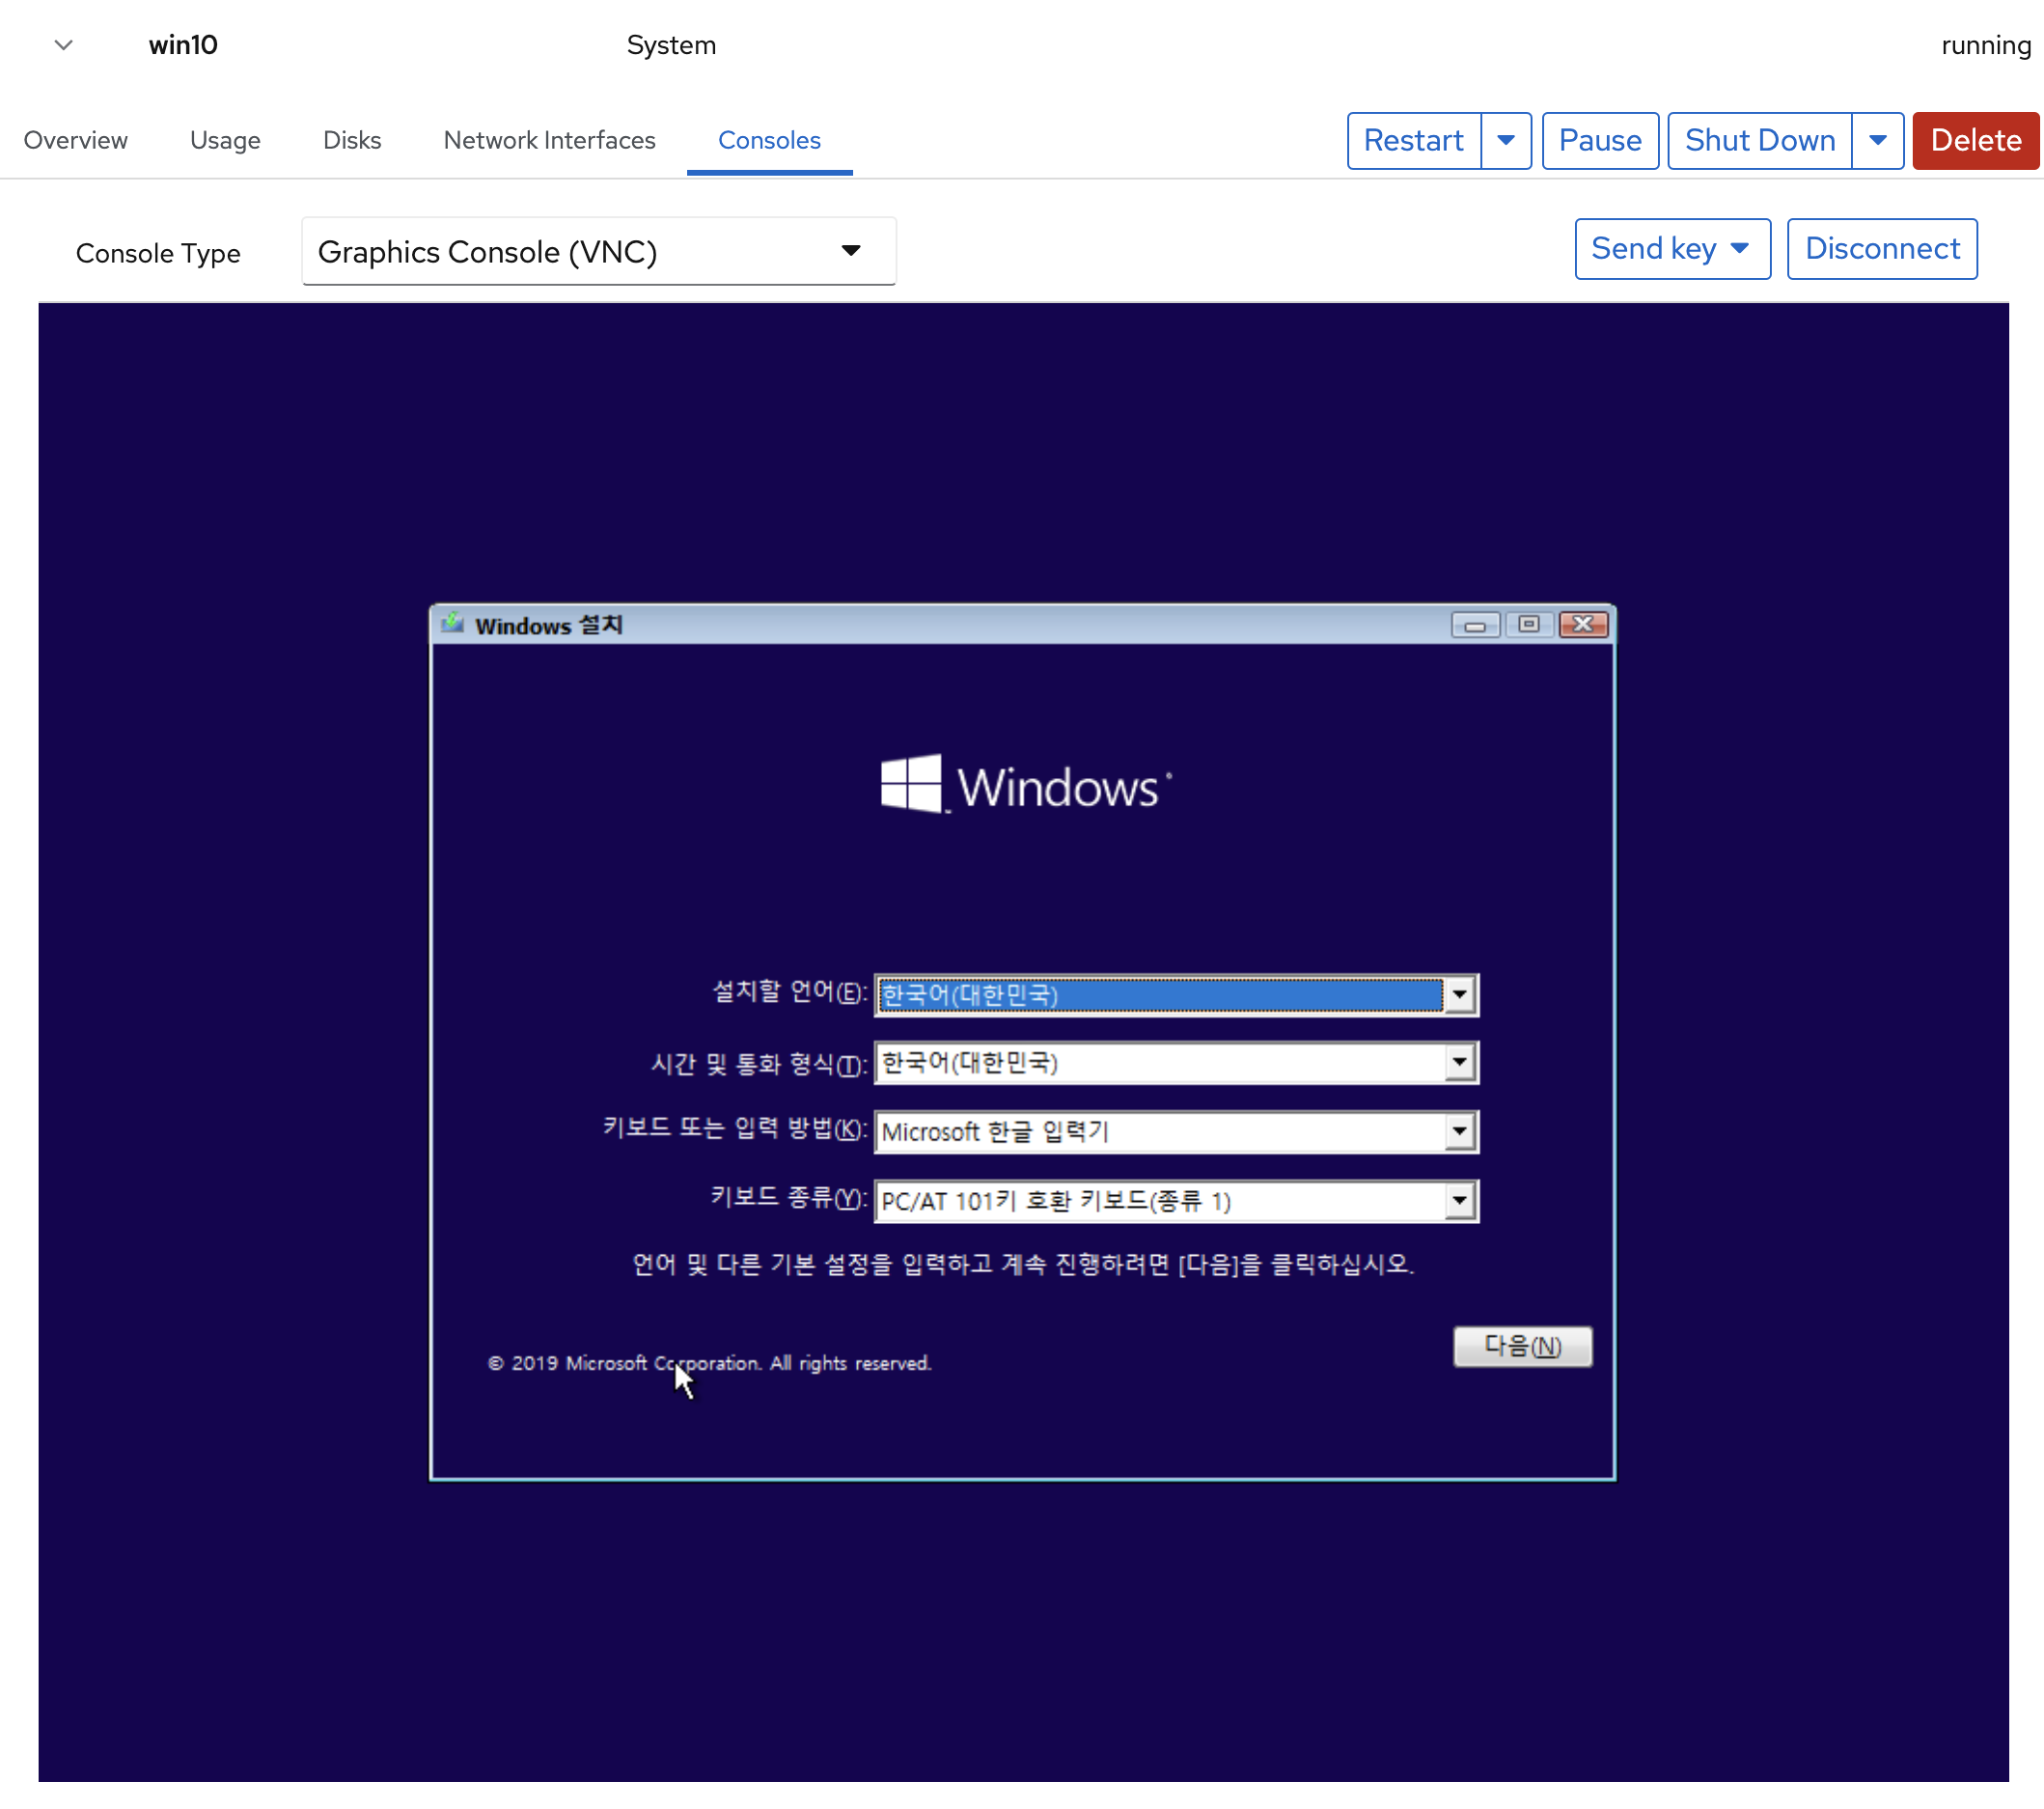Viewport: 2044px width, 1809px height.
Task: Click the 키보드 종류 label
Action: (788, 1197)
